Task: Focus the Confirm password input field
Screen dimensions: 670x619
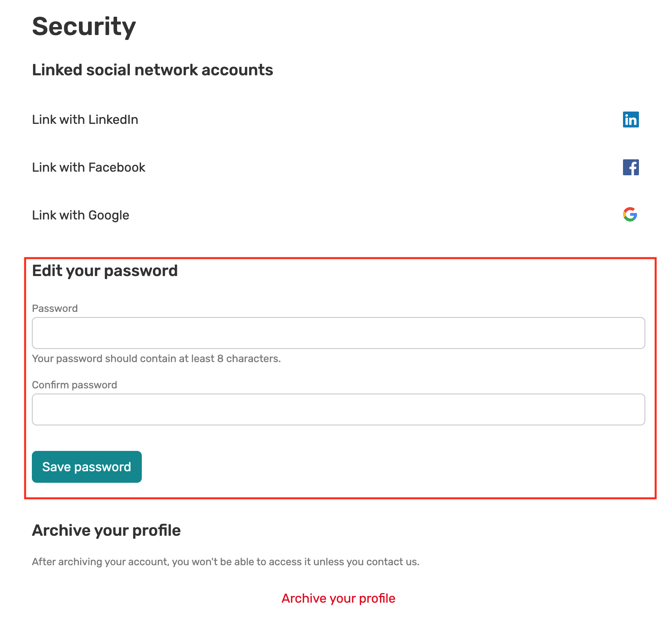Action: 338,409
